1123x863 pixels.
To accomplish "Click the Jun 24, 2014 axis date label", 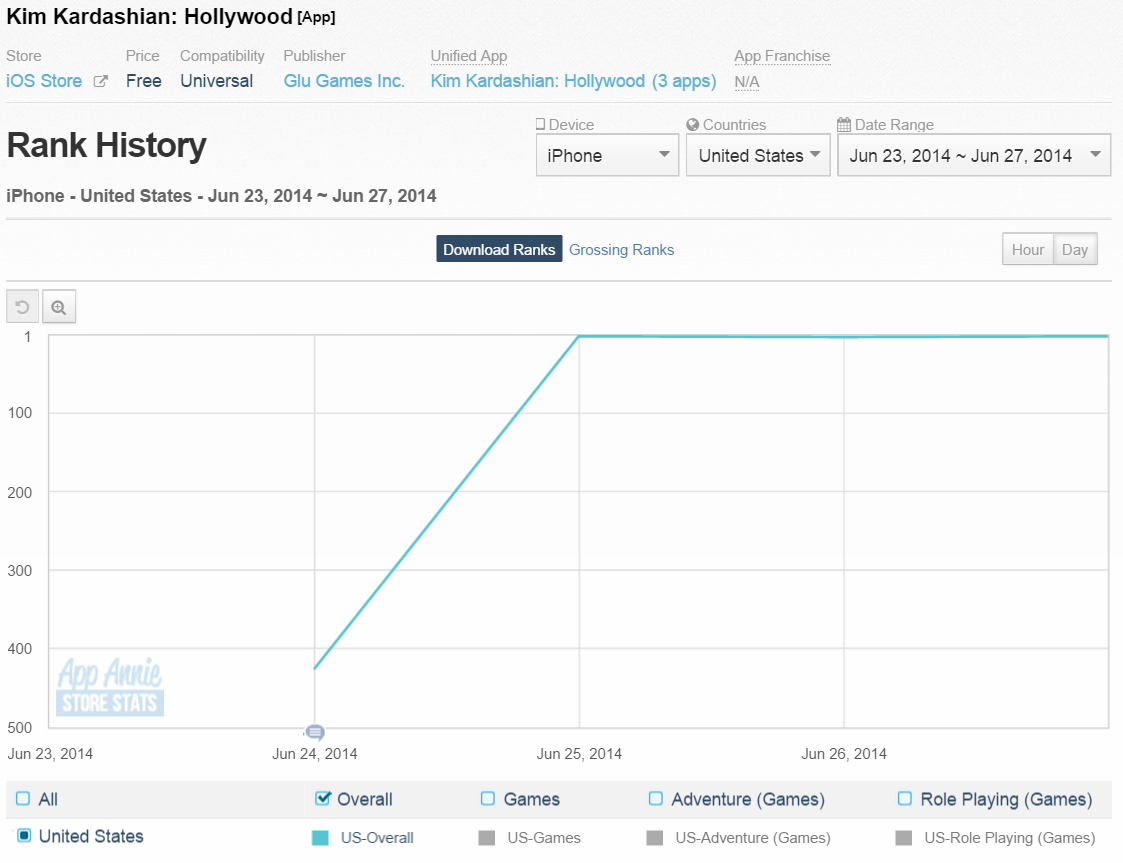I will tap(314, 753).
